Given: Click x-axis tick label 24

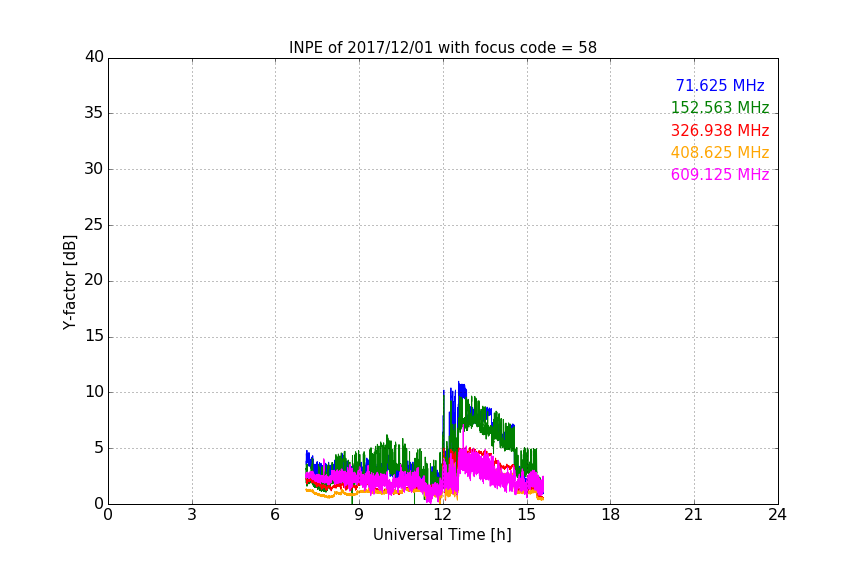Looking at the screenshot, I should pyautogui.click(x=778, y=515).
